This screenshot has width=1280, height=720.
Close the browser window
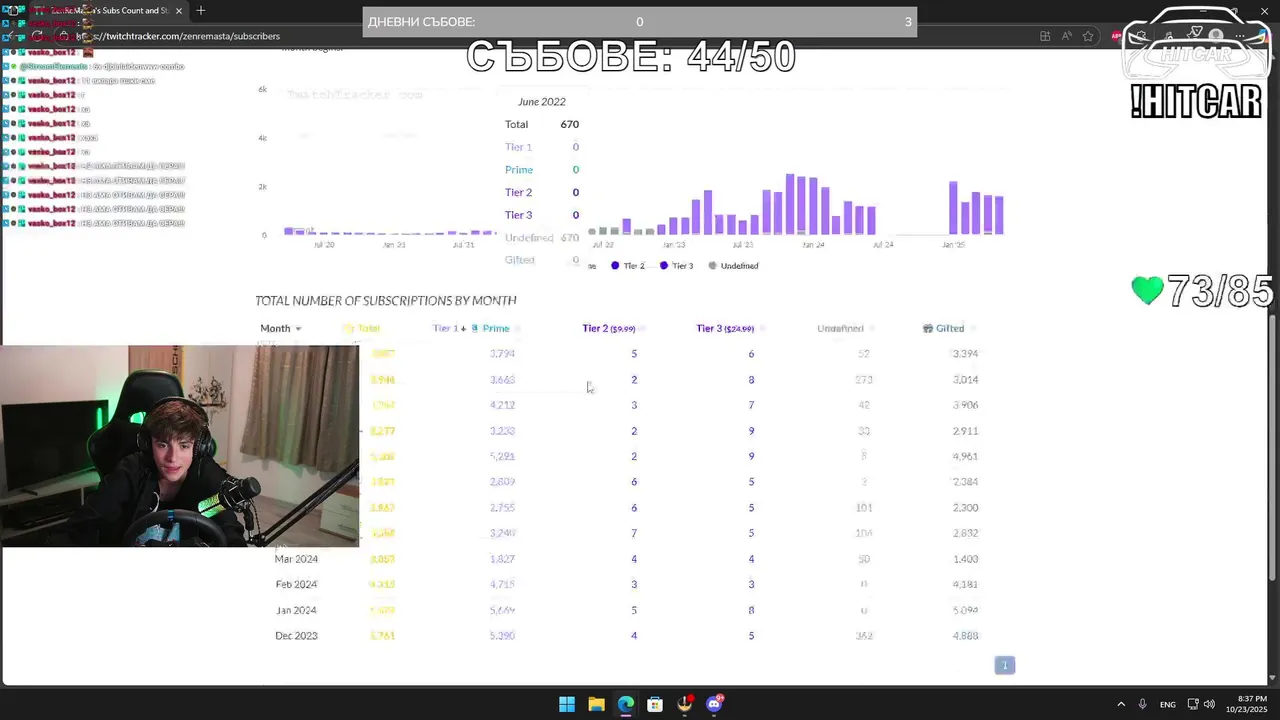tap(1263, 10)
